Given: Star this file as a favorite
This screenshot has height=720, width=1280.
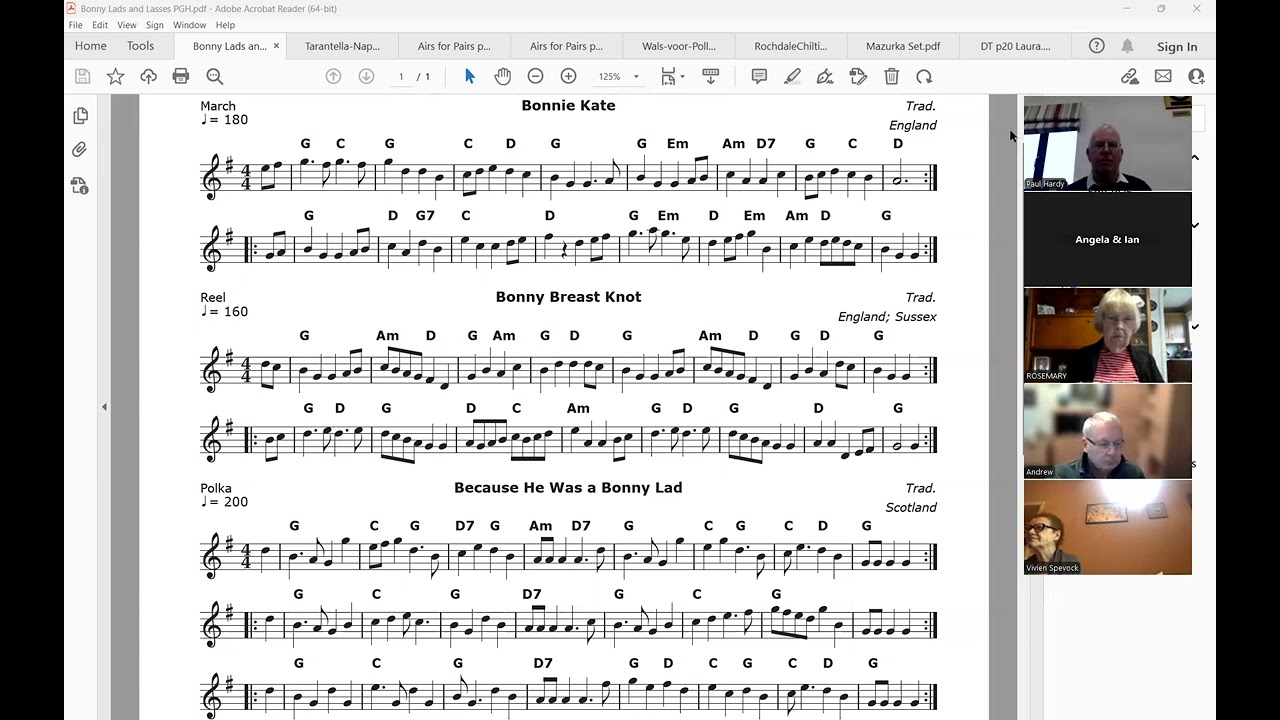Looking at the screenshot, I should pyautogui.click(x=116, y=76).
